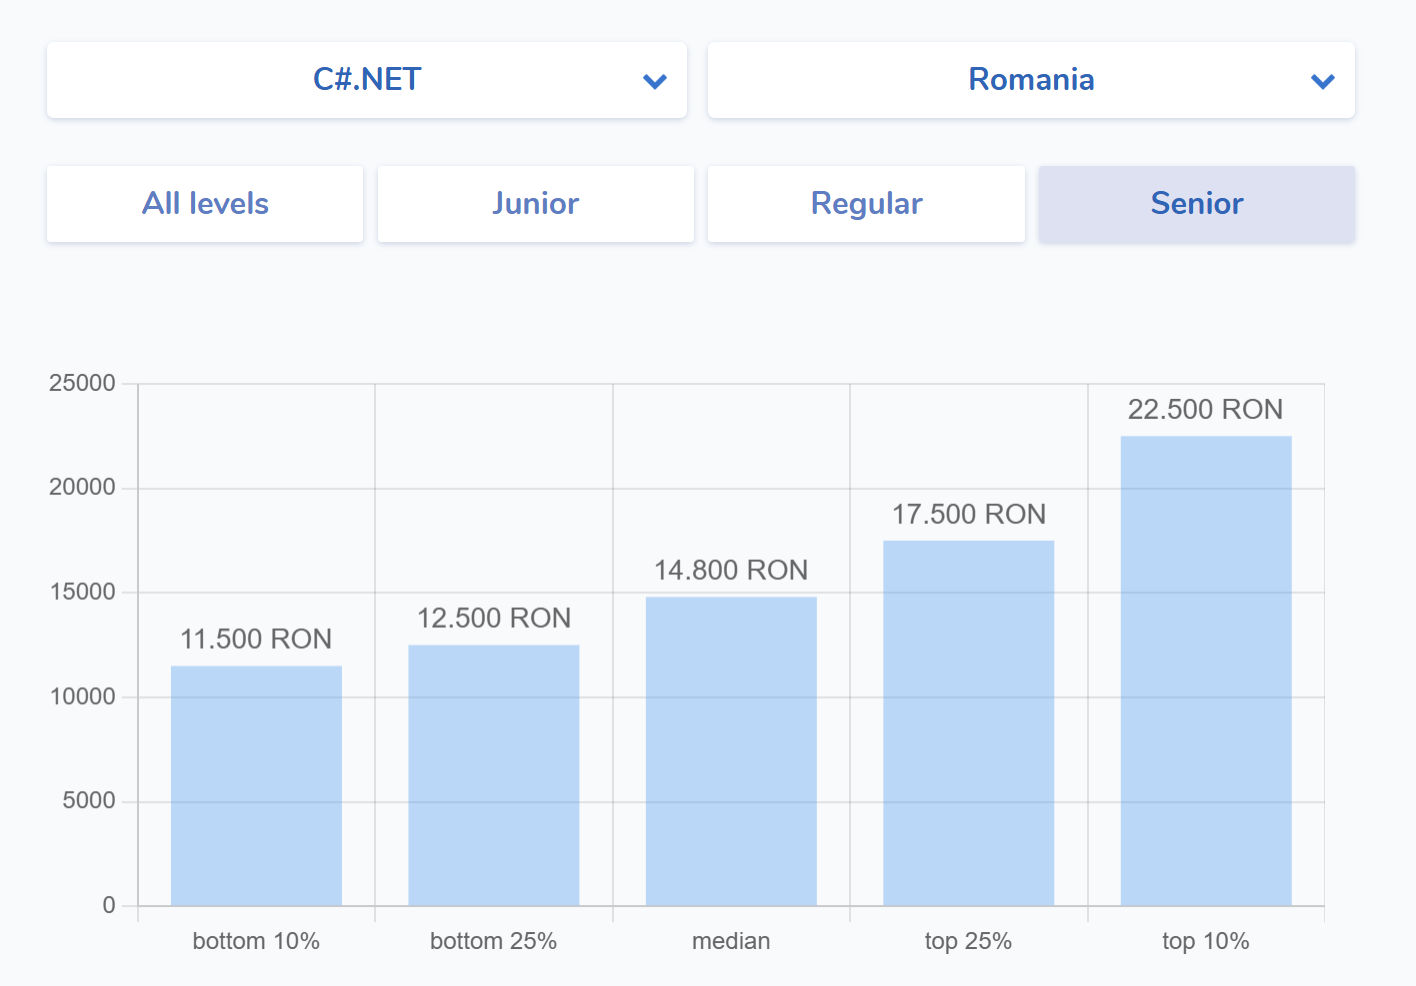The height and width of the screenshot is (986, 1416).
Task: Click the 14.800 RON value label
Action: pyautogui.click(x=731, y=571)
